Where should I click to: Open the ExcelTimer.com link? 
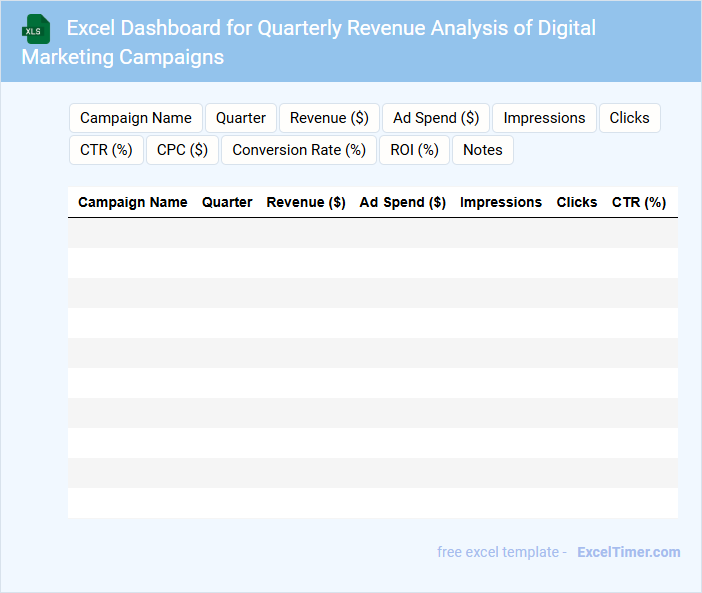628,552
